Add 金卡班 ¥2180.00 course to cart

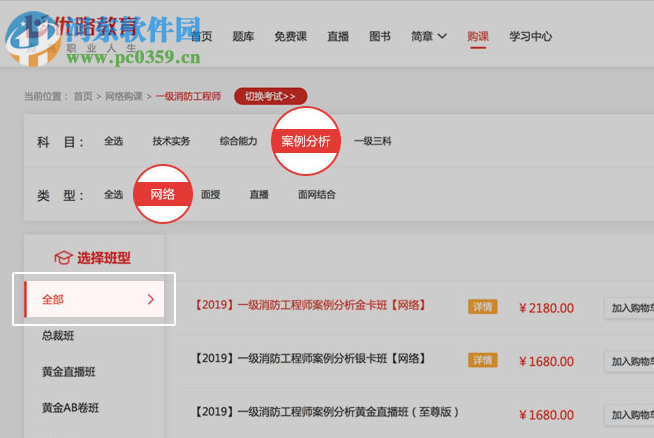pos(629,308)
